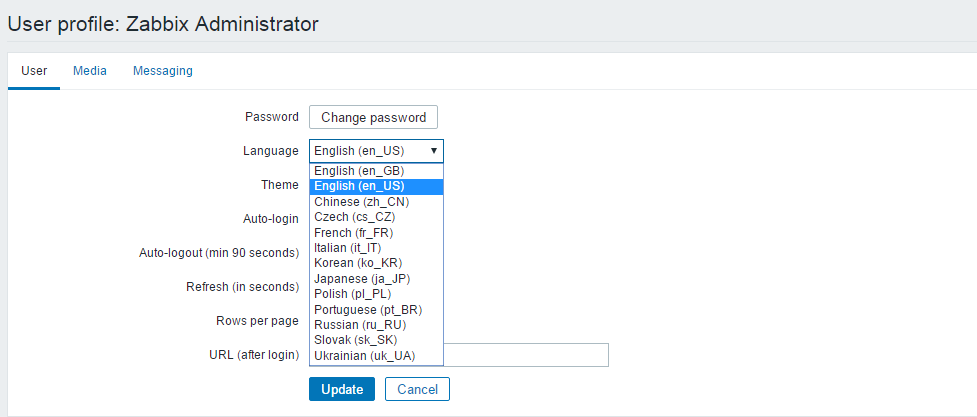Select Chinese (zh_CN) language option
977x417 pixels.
375,202
